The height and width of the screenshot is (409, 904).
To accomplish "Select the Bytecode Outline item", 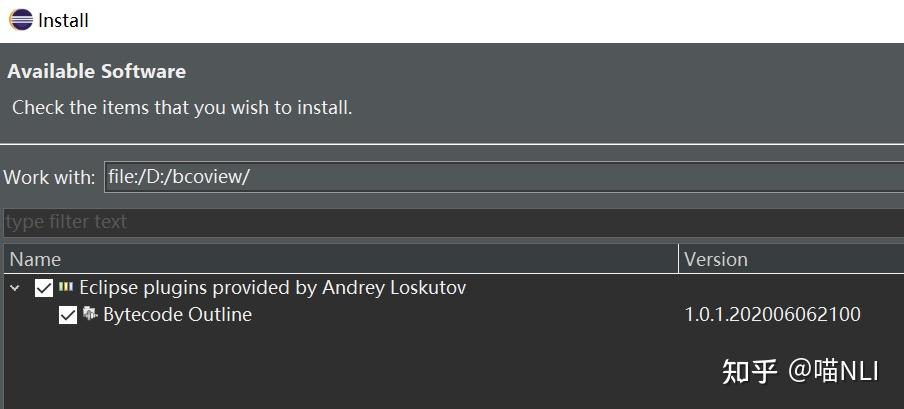I will pyautogui.click(x=177, y=315).
